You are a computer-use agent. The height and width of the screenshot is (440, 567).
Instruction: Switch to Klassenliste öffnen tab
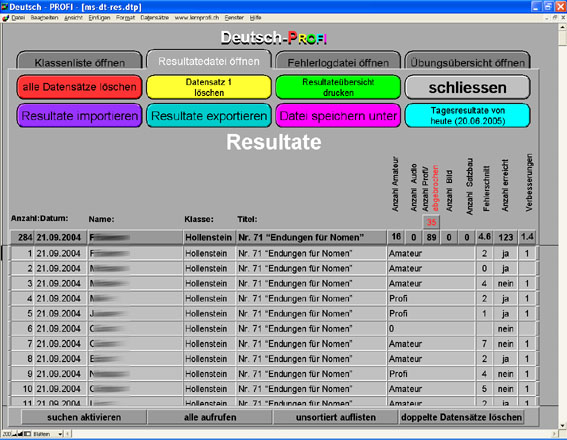pyautogui.click(x=80, y=61)
